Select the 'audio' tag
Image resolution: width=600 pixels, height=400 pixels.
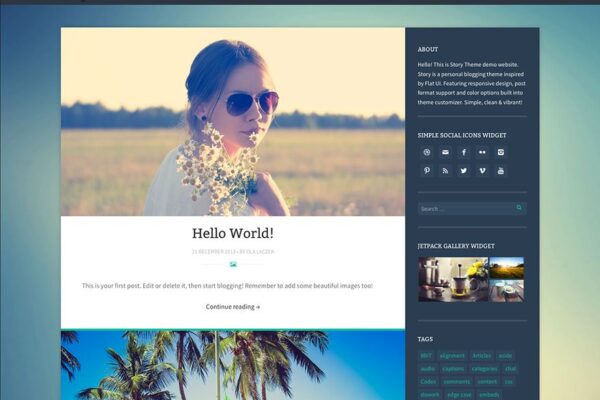click(428, 369)
